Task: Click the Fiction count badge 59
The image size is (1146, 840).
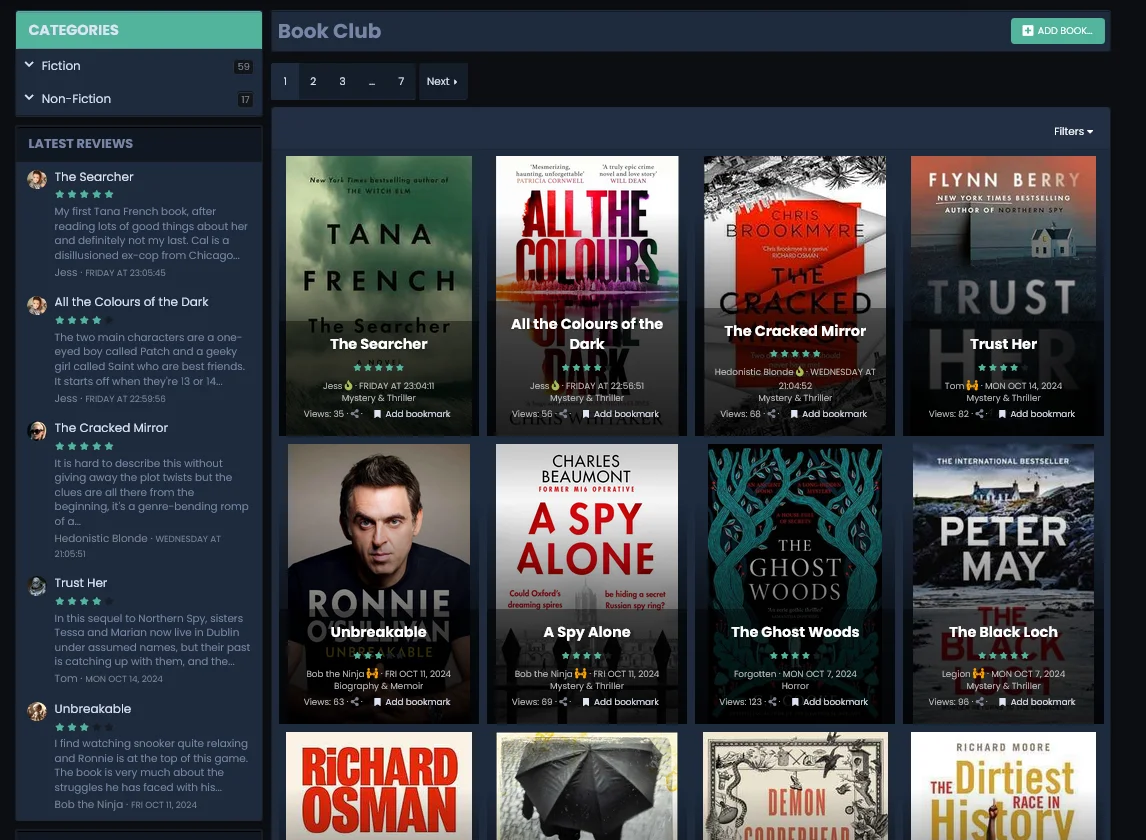Action: [243, 67]
